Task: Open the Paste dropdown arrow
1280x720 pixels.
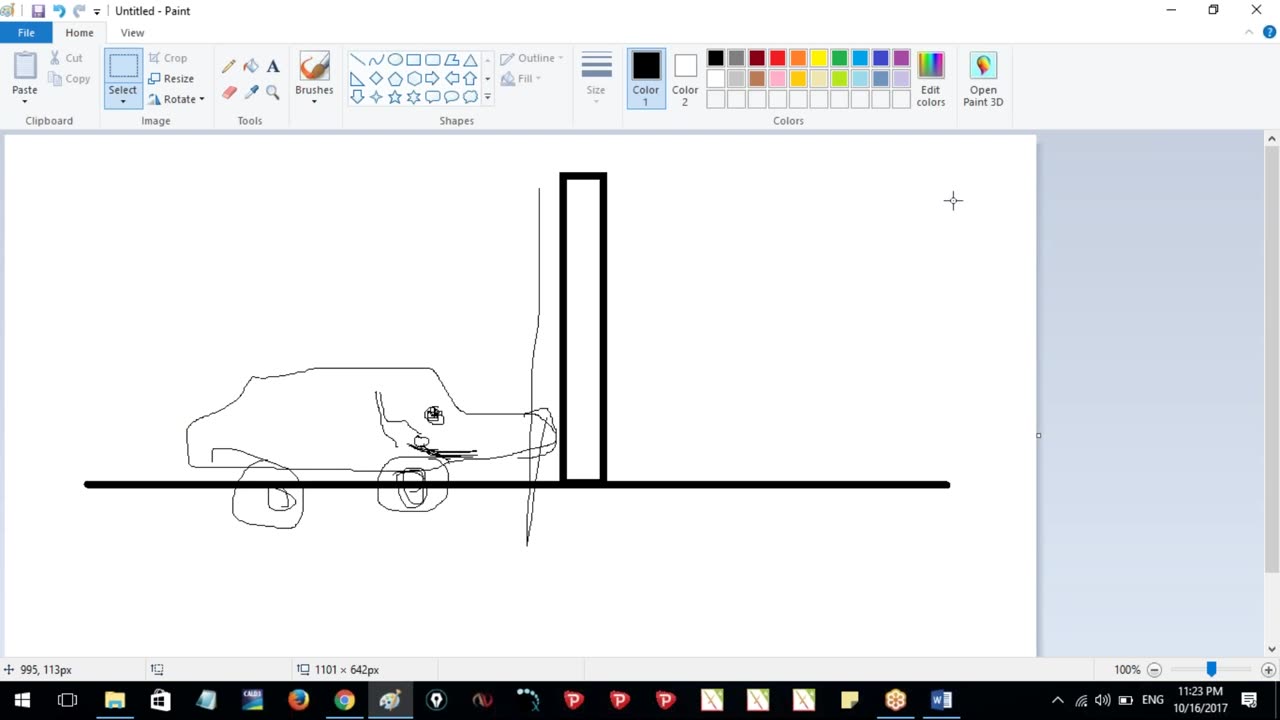Action: [25, 102]
